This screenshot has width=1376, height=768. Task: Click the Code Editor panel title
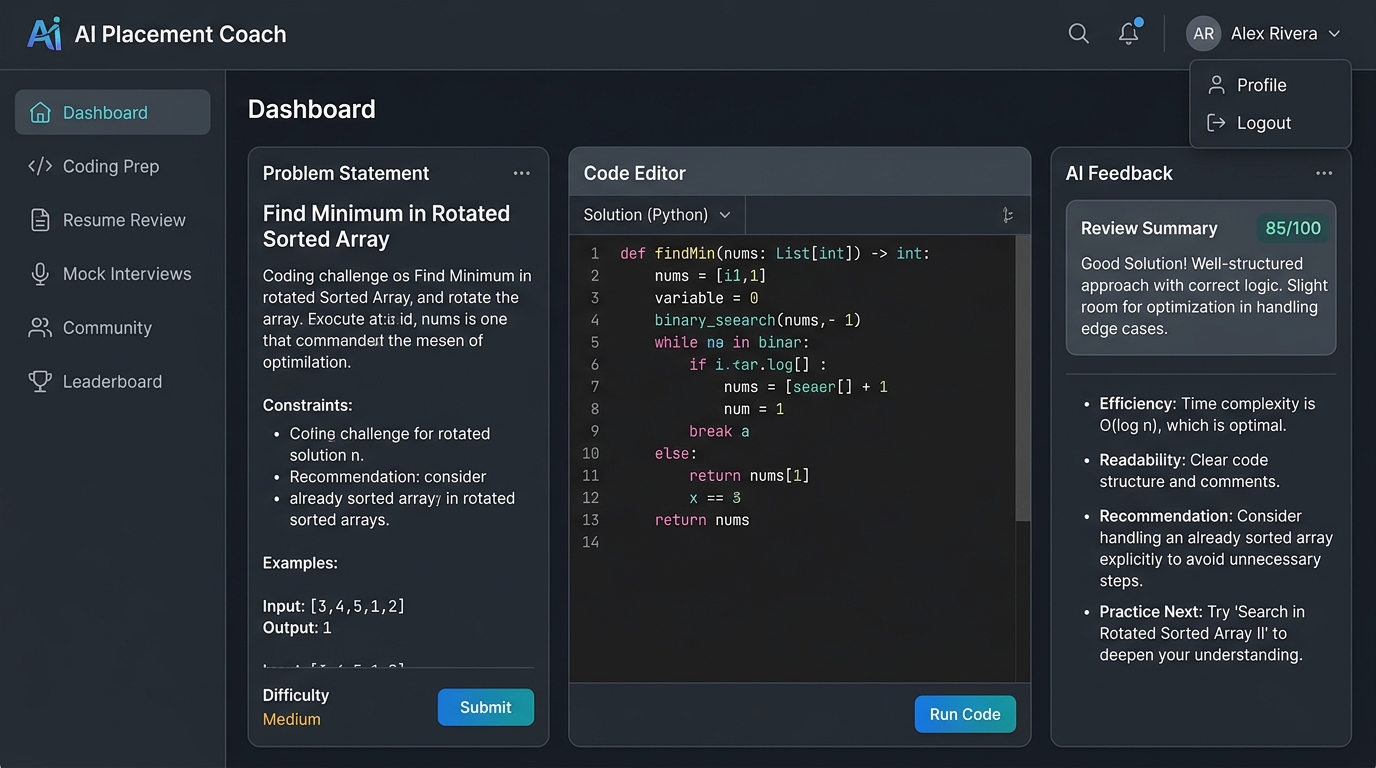point(635,173)
